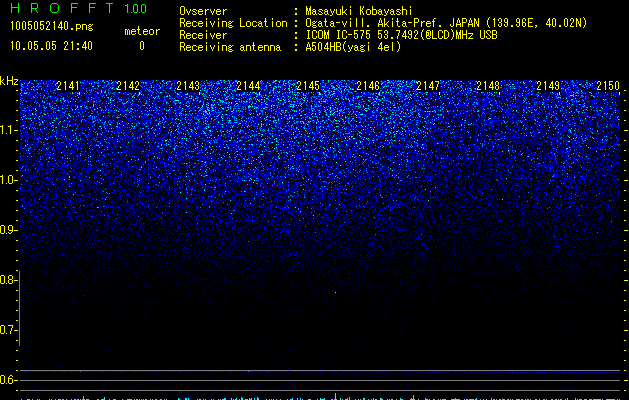Click the 2148 time marker
This screenshot has height=400, width=629.
[x=488, y=86]
